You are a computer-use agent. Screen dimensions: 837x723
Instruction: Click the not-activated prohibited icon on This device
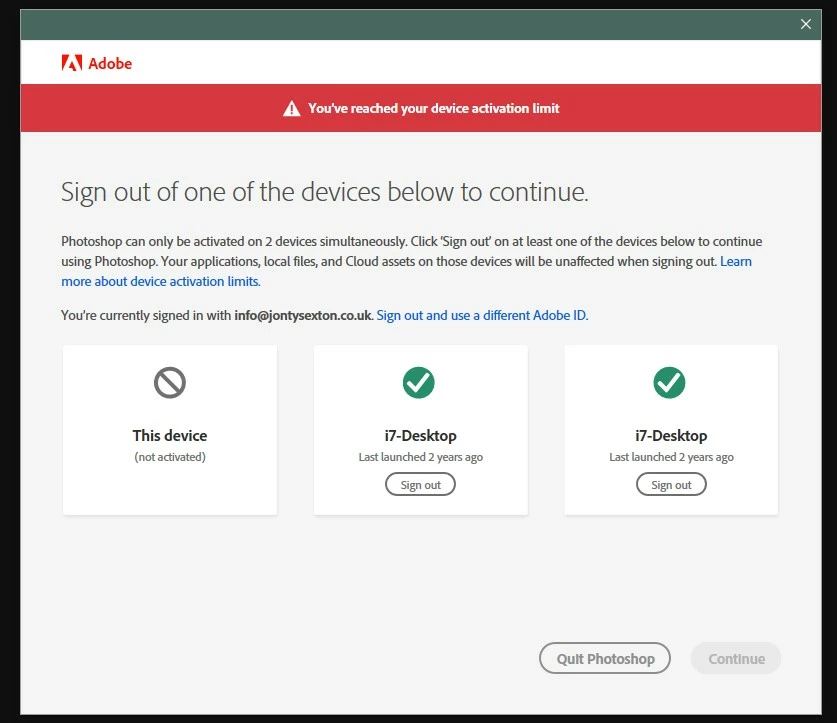point(170,382)
